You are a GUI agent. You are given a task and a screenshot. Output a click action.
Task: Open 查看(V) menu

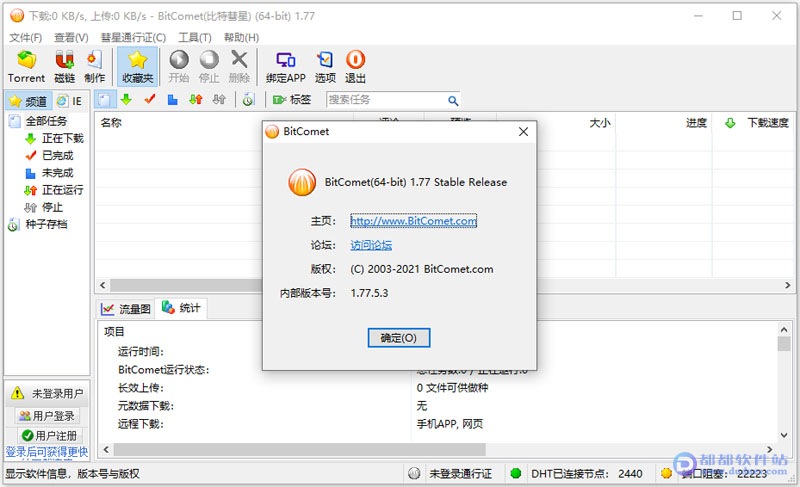coord(71,37)
